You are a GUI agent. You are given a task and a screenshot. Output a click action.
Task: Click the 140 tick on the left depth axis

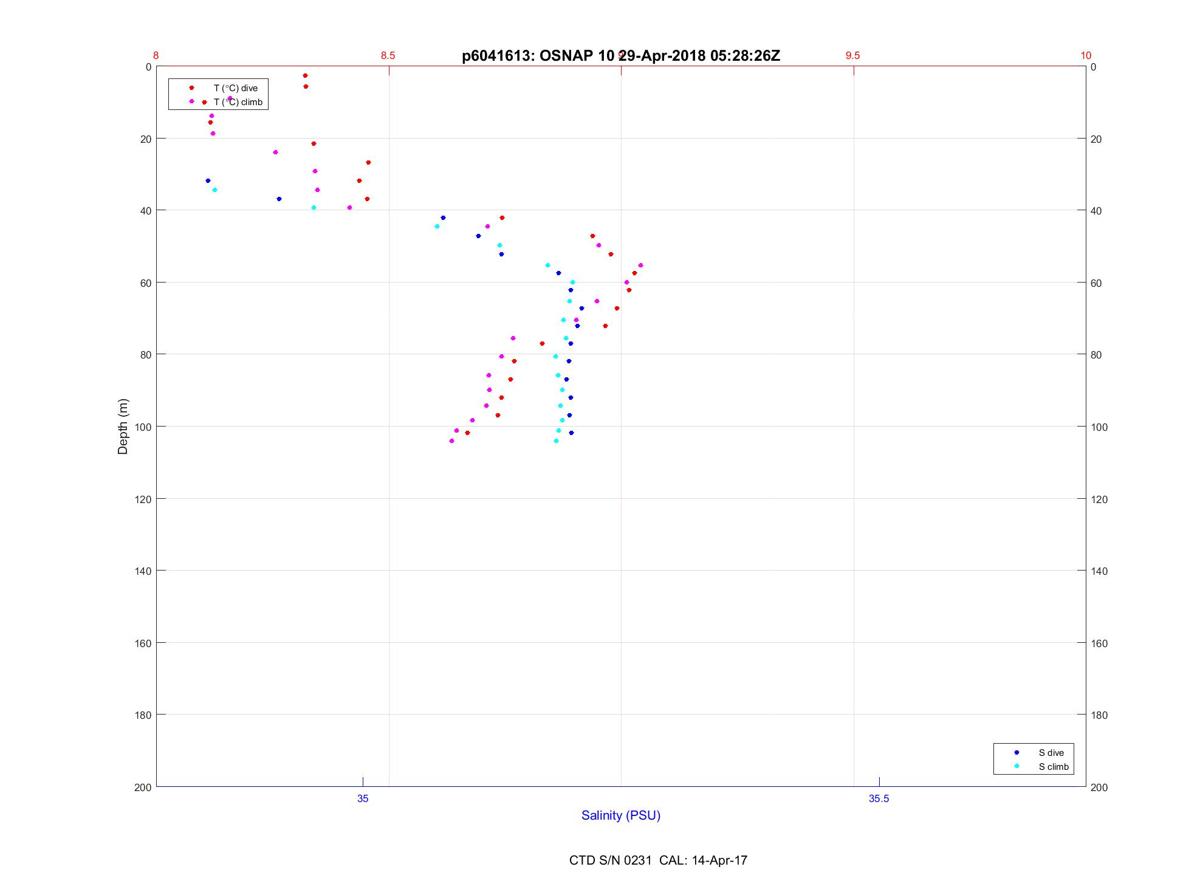(x=141, y=571)
